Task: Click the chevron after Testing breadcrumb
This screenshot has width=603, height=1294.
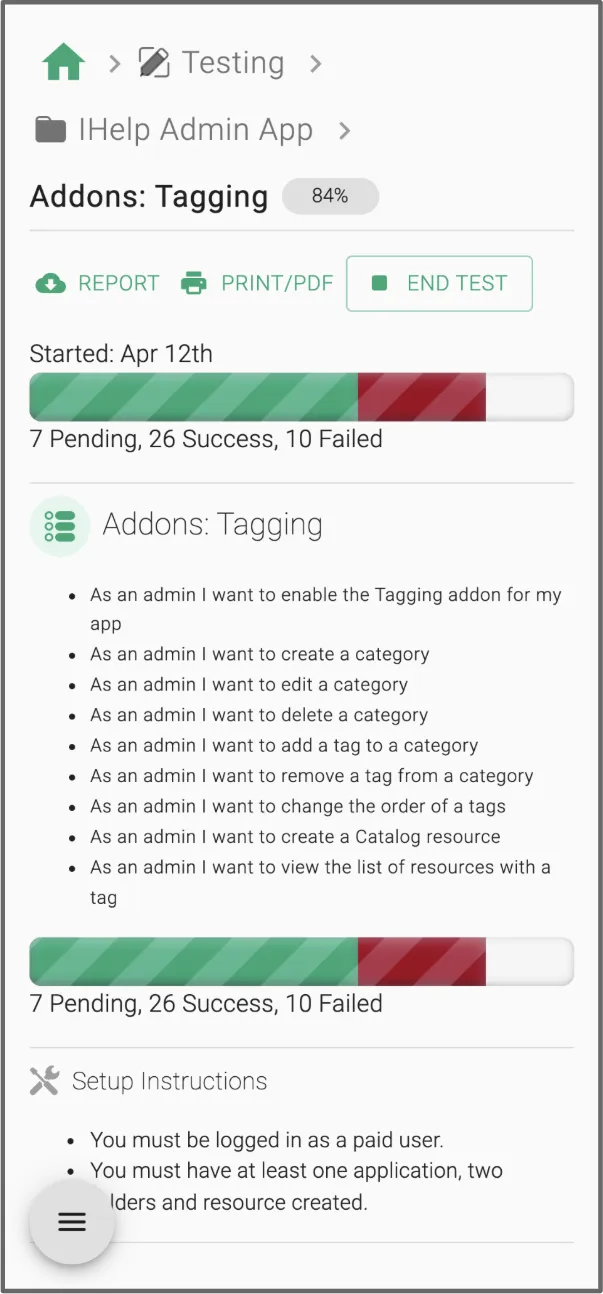Action: [316, 64]
